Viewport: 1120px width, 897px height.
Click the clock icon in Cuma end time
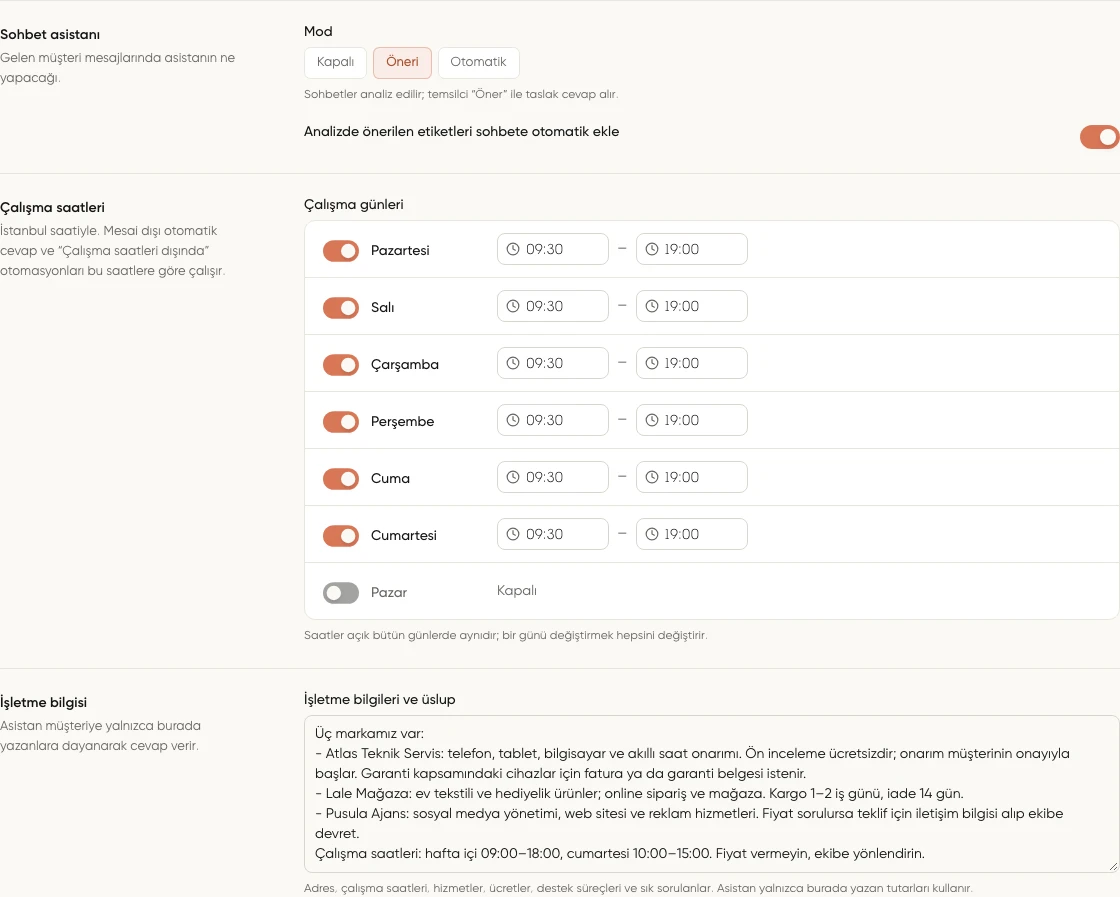pyautogui.click(x=651, y=478)
